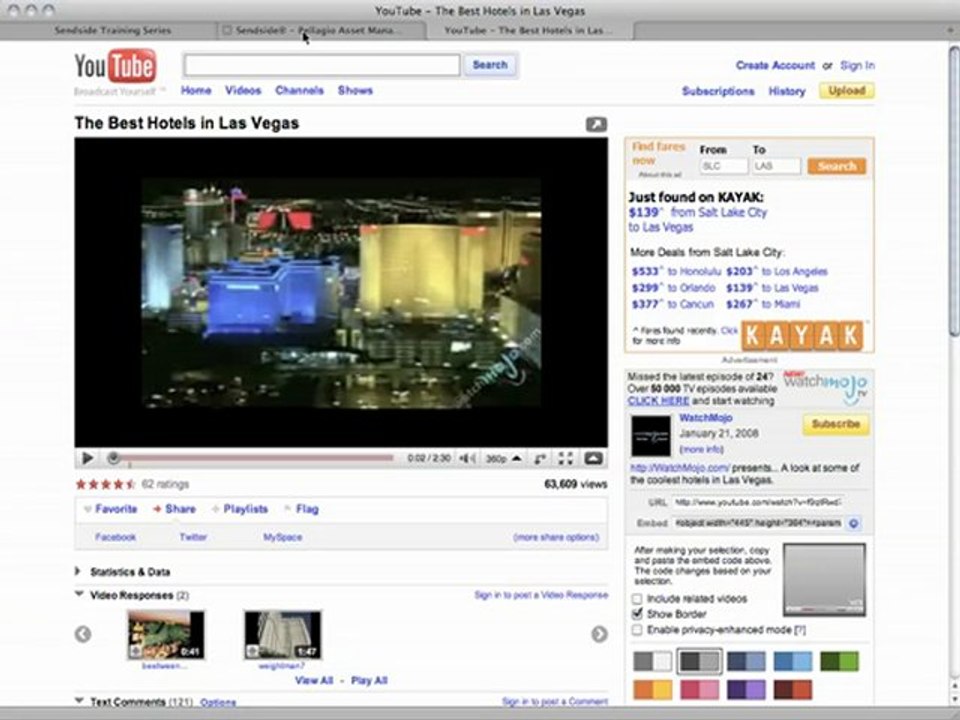Choose the purple embed color swatch

(x=746, y=689)
